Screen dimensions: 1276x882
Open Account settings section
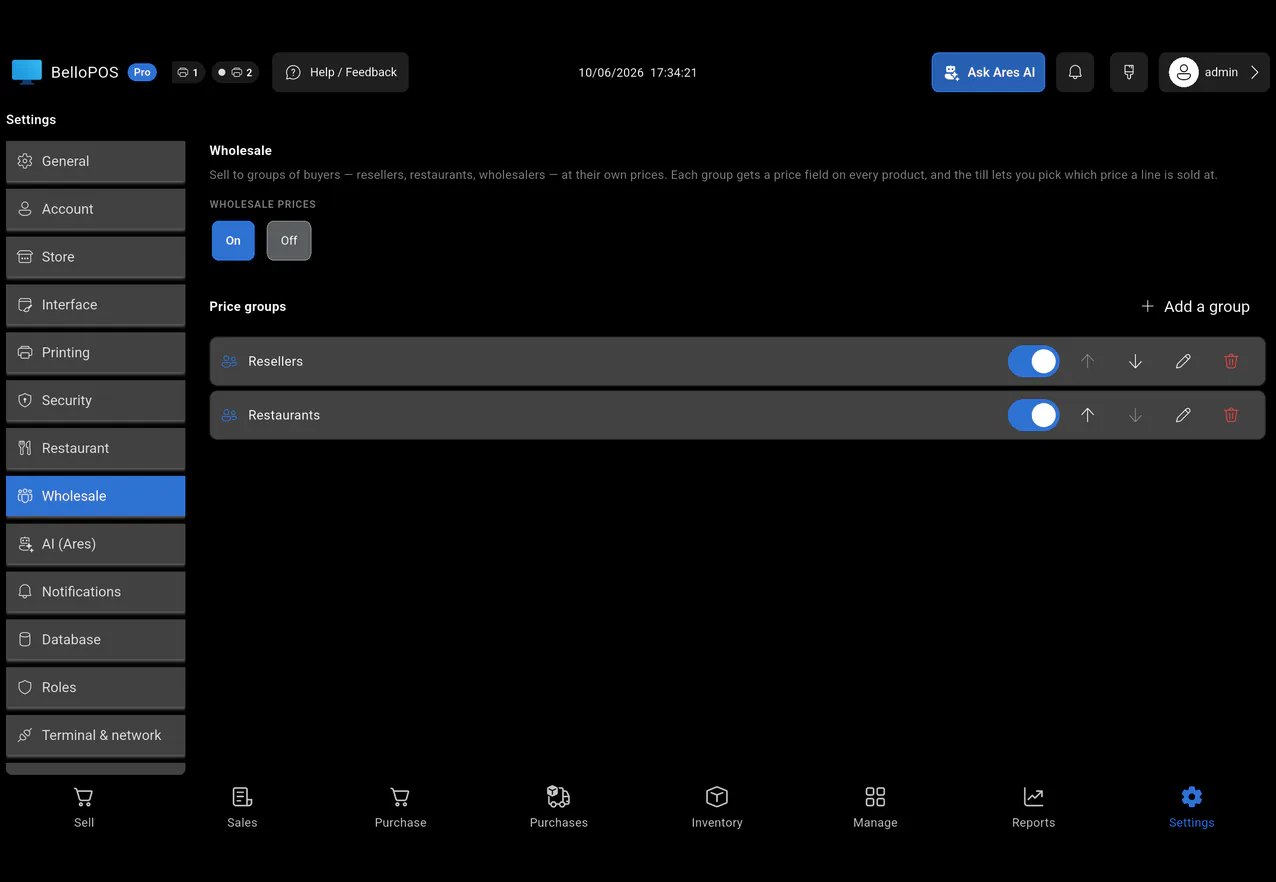coord(96,209)
